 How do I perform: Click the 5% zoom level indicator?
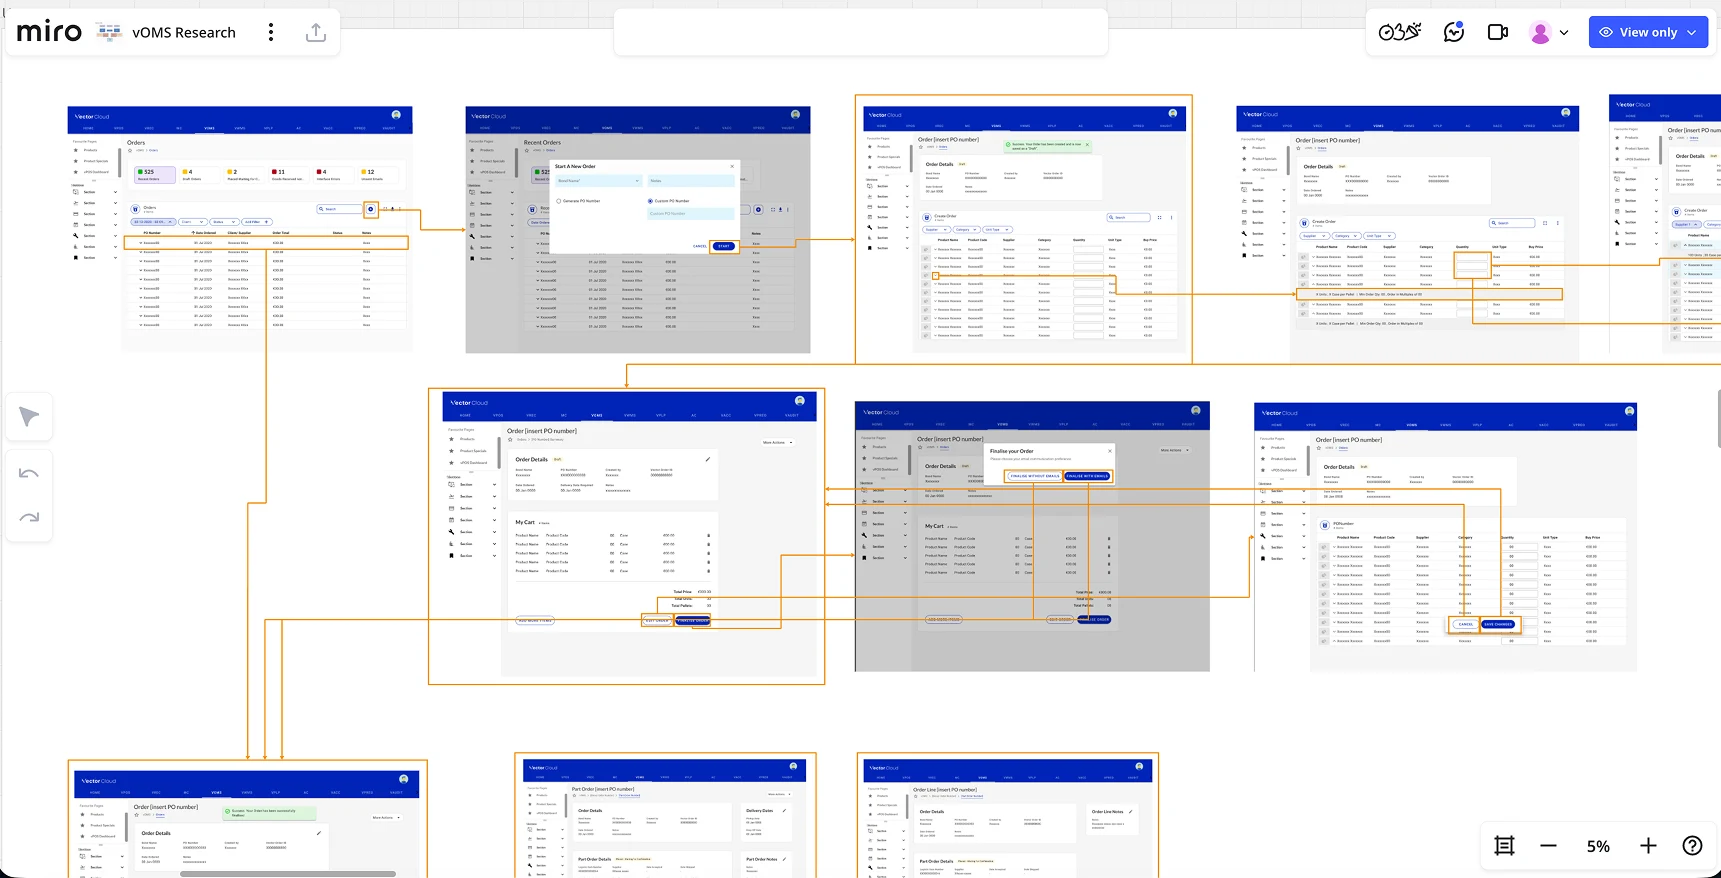(x=1598, y=846)
